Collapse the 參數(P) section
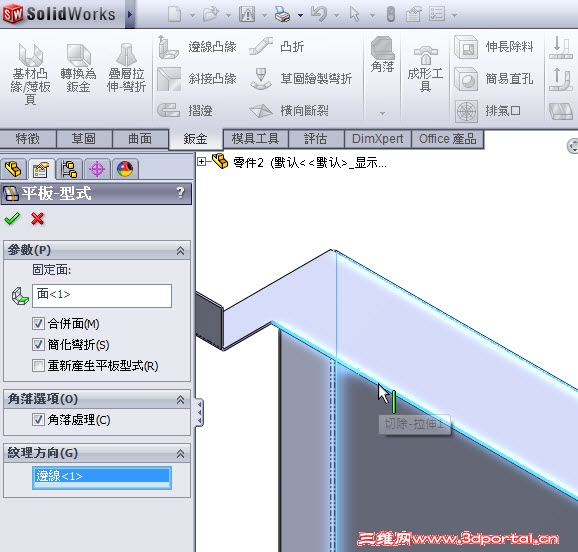The image size is (578, 552). pyautogui.click(x=180, y=251)
